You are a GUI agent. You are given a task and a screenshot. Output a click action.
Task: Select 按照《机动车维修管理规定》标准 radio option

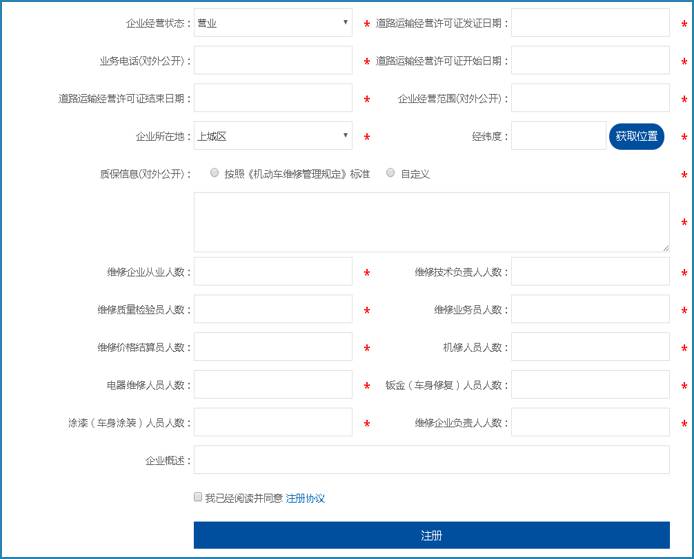point(214,173)
